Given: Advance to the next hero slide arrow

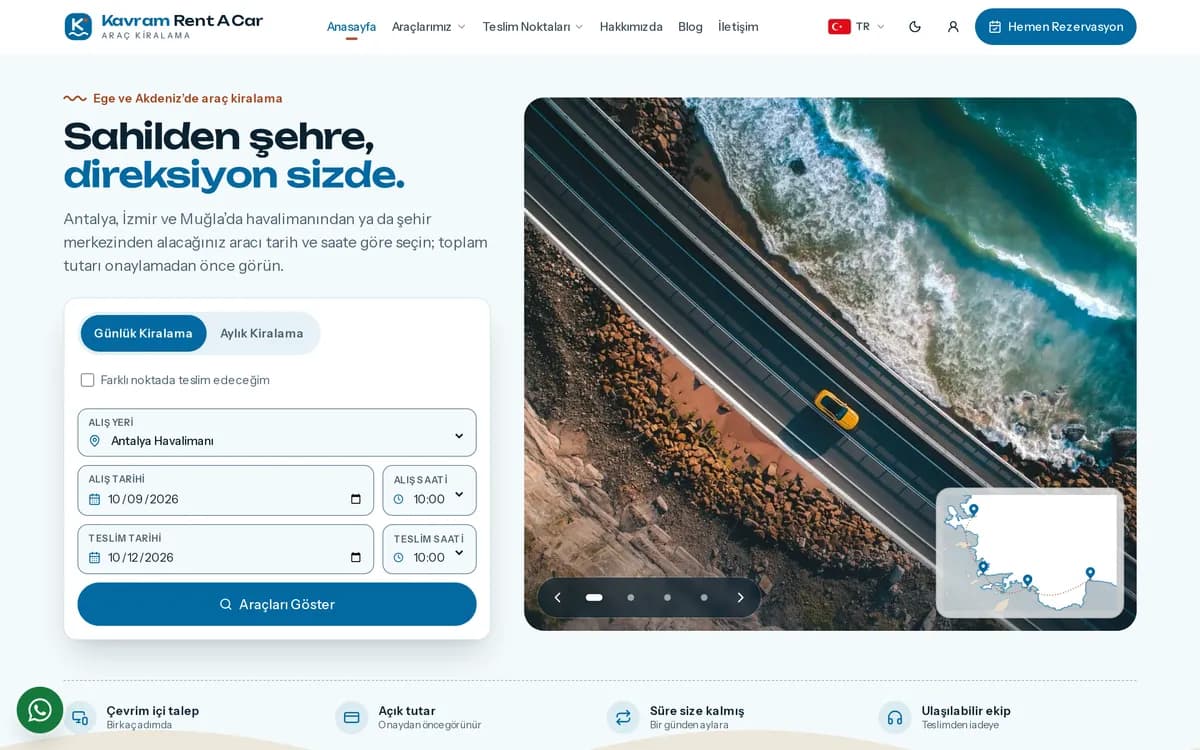Looking at the screenshot, I should 740,598.
